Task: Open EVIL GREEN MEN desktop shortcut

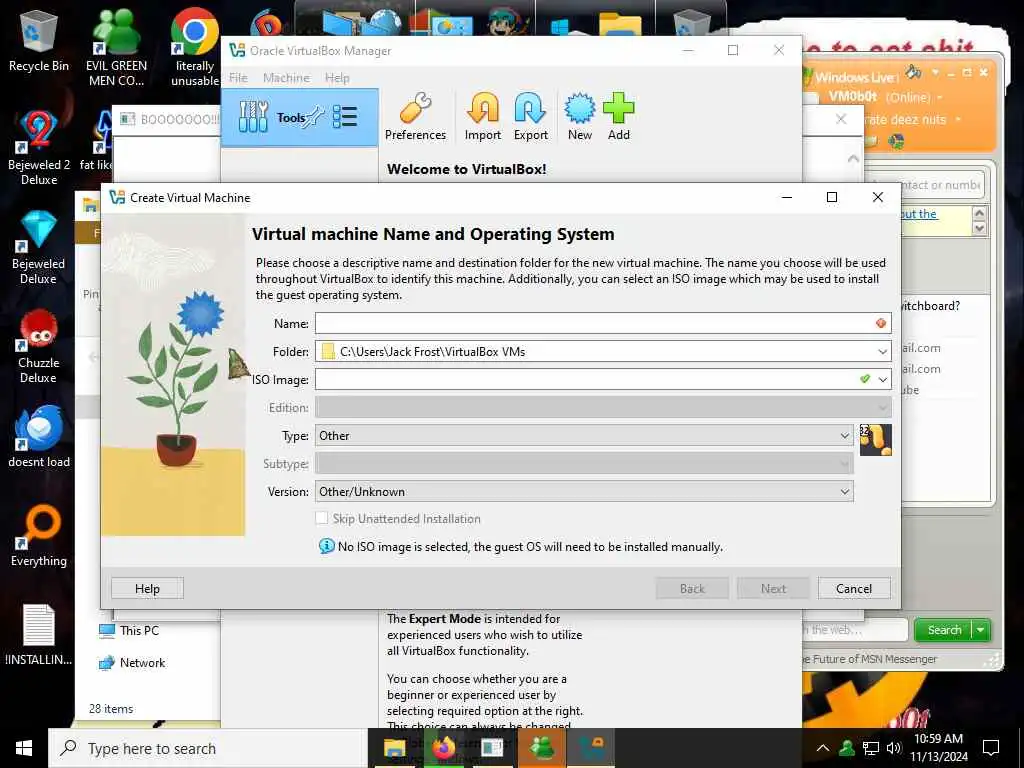Action: point(116,48)
